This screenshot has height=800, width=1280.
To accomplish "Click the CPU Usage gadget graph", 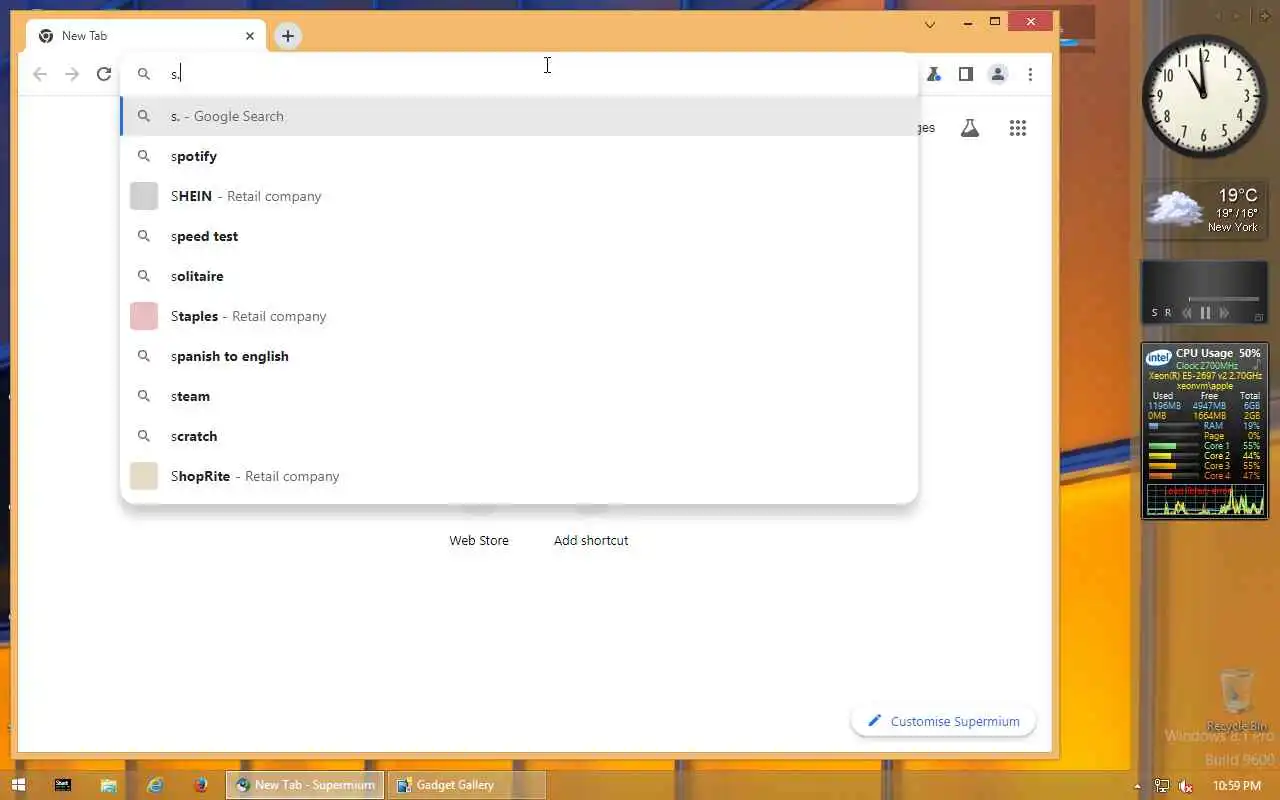I will (1204, 500).
